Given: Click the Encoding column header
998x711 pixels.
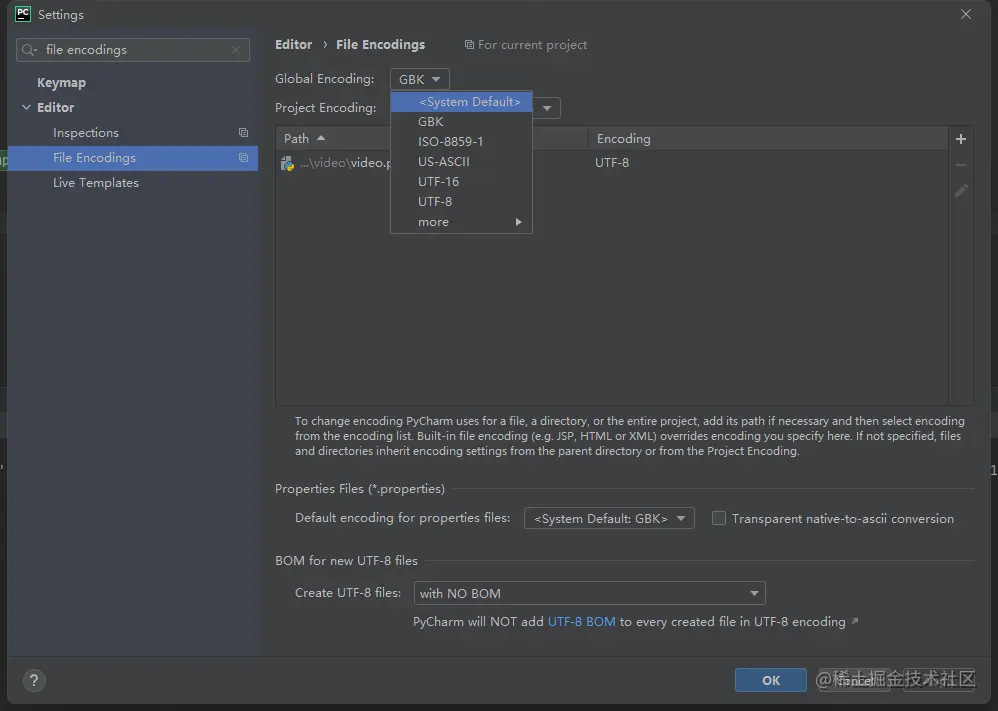Looking at the screenshot, I should click(768, 138).
